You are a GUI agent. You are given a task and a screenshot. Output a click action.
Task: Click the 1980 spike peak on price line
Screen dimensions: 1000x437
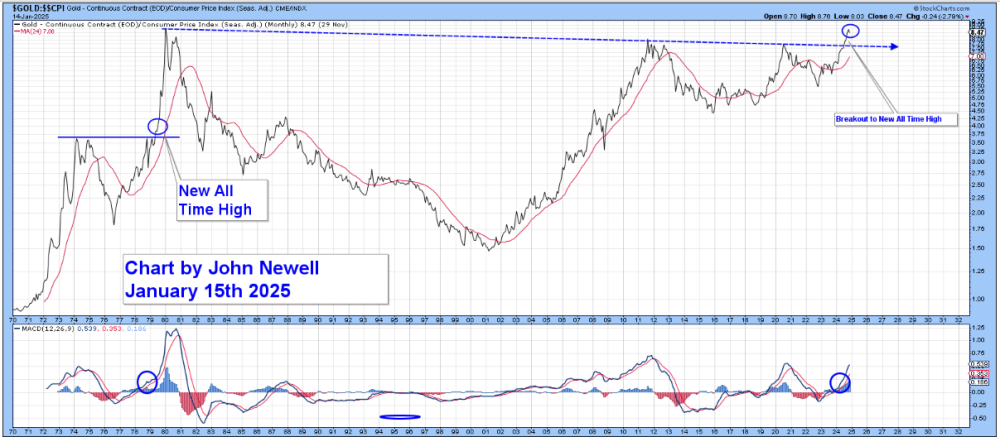(x=165, y=31)
